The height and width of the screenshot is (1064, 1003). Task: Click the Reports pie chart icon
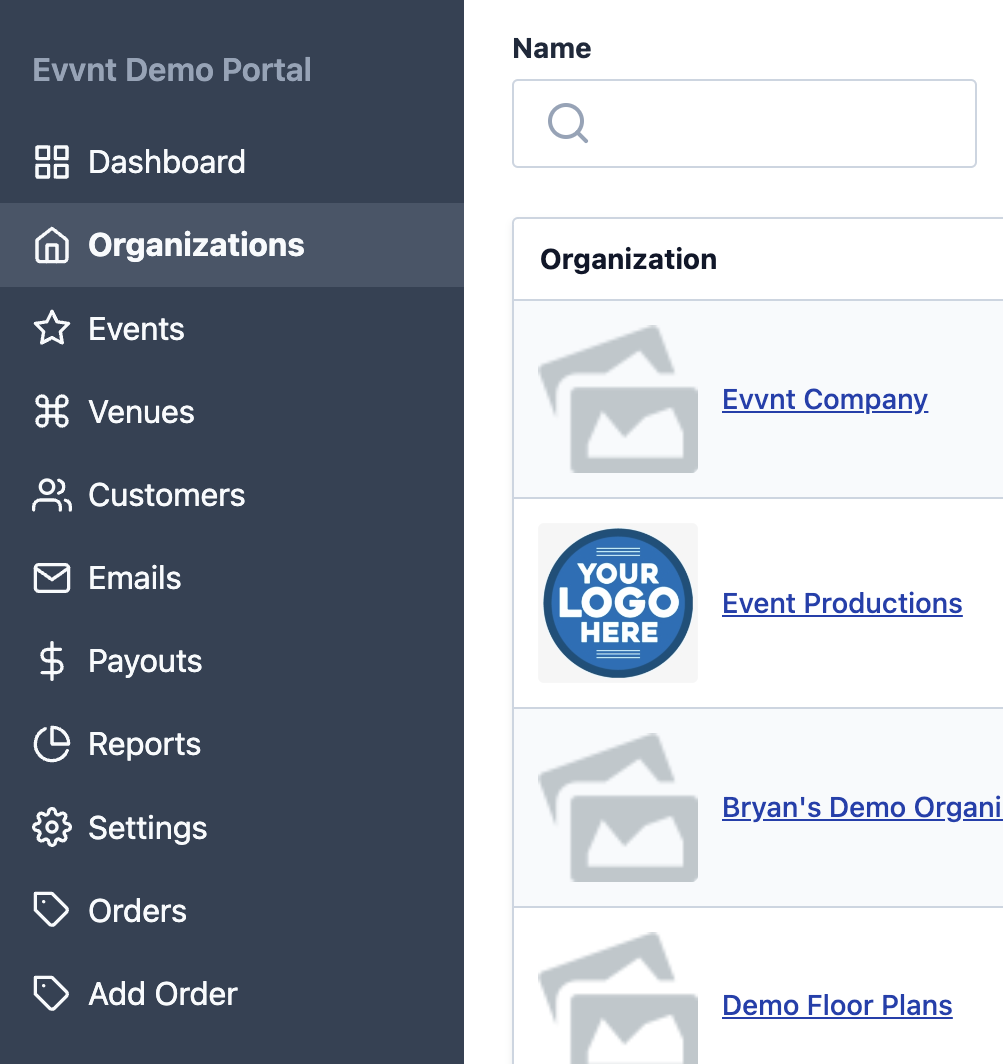point(52,744)
